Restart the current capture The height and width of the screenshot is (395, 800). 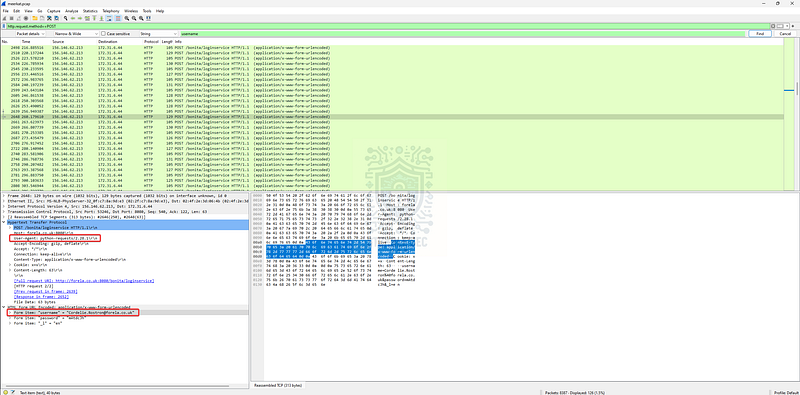pos(18,18)
